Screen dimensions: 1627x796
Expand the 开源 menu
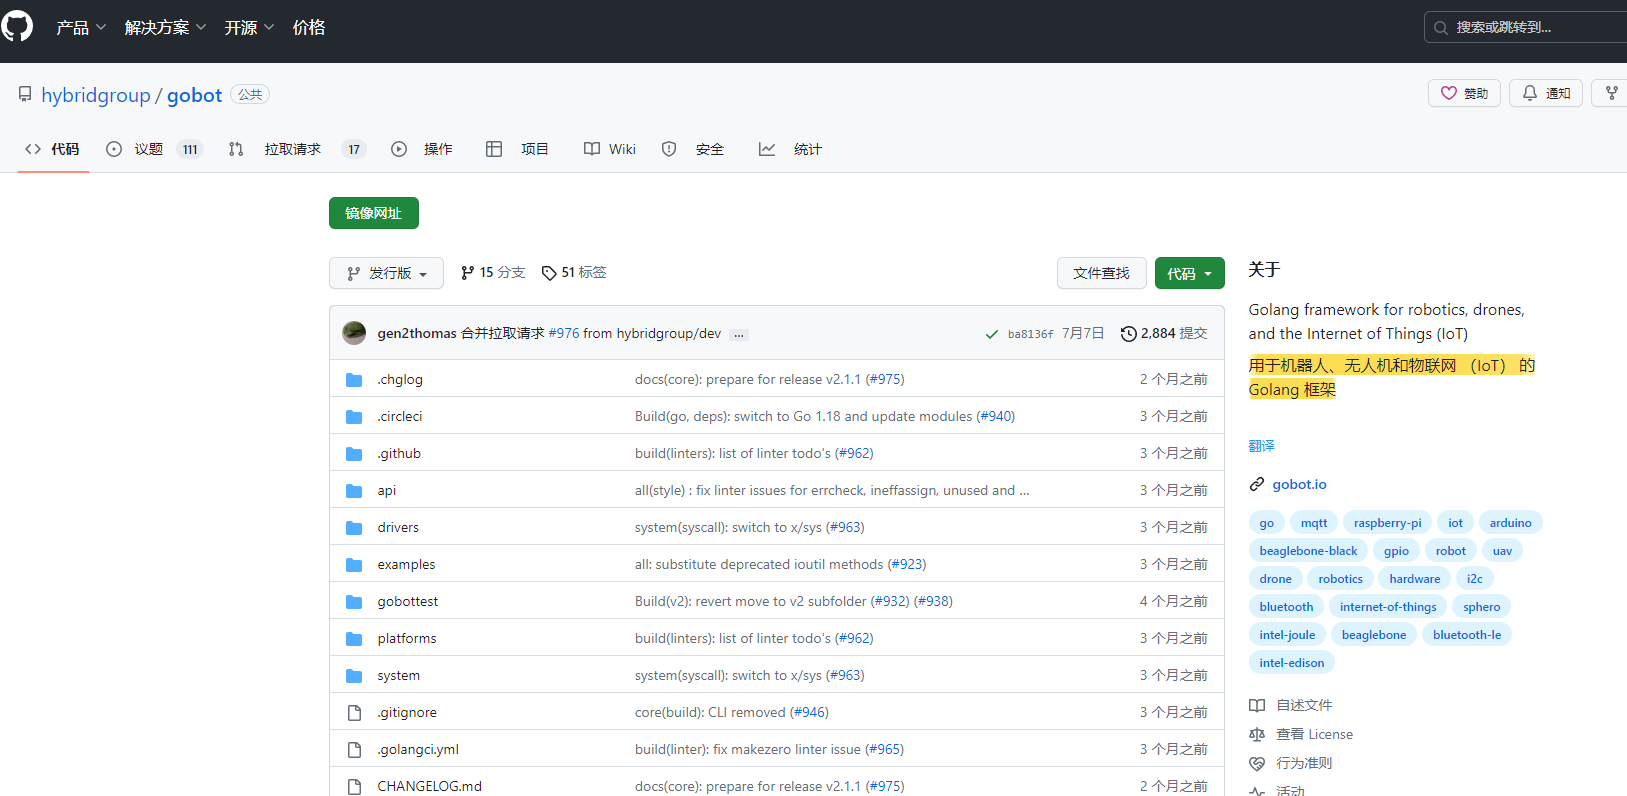pos(249,27)
